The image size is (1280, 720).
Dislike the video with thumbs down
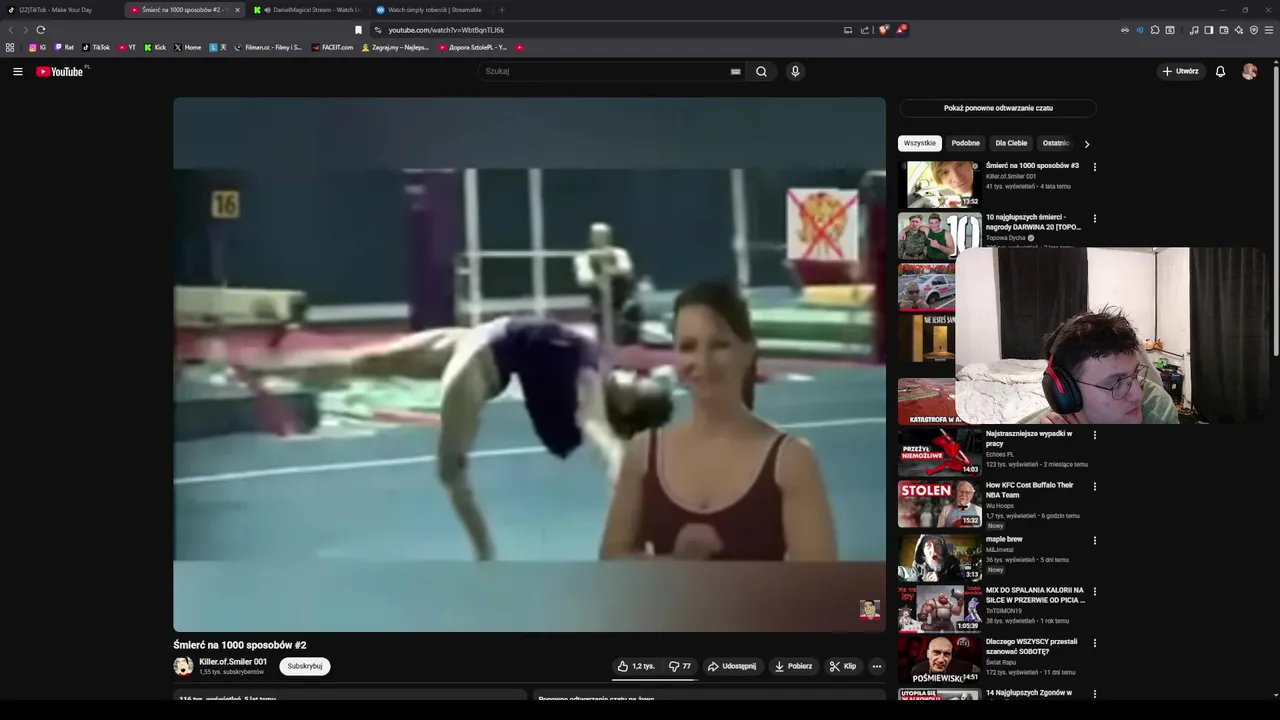[680, 666]
